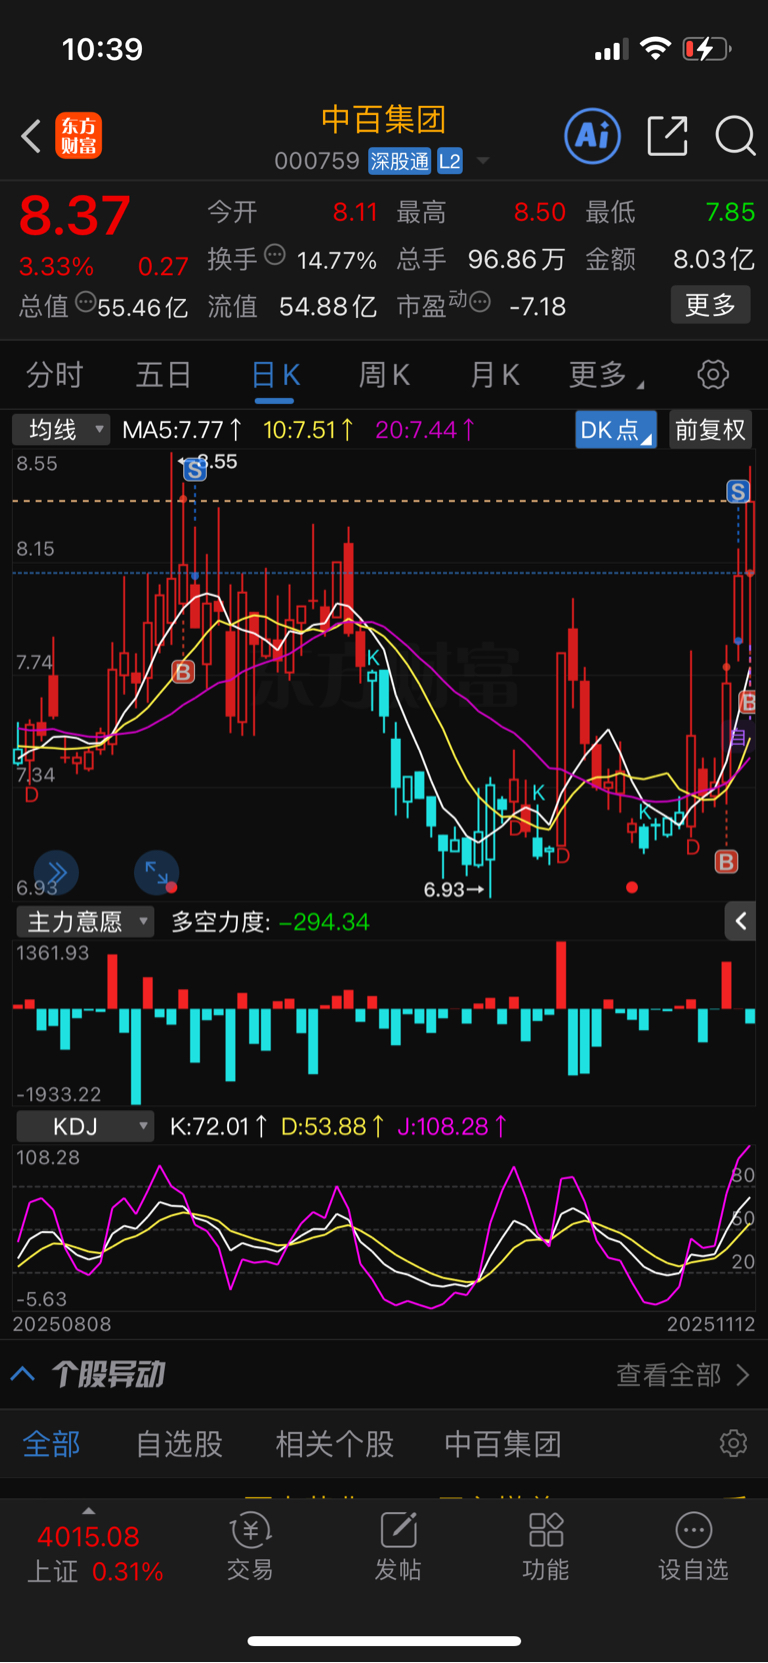The width and height of the screenshot is (768, 1663).
Task: Go back with the left arrow
Action: pyautogui.click(x=31, y=136)
